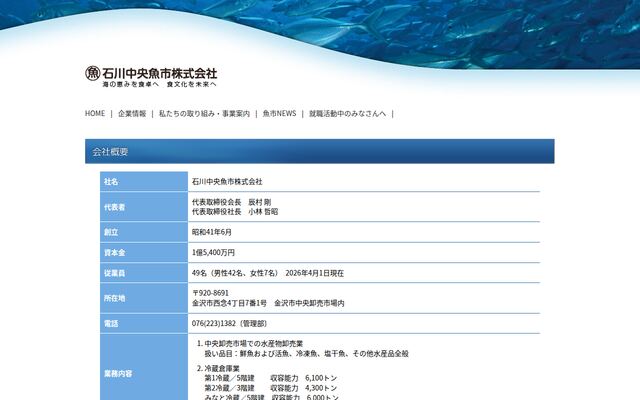Select the postal code 〒920-8691
Viewport: 640px width, 400px height.
pyautogui.click(x=210, y=293)
